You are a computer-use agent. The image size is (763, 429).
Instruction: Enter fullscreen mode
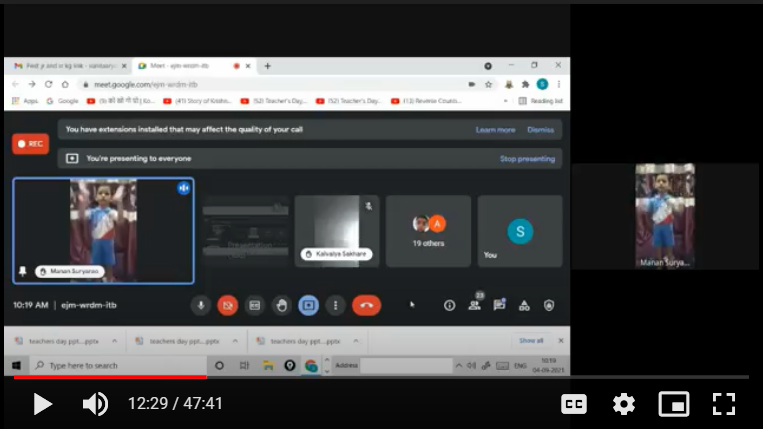point(724,404)
